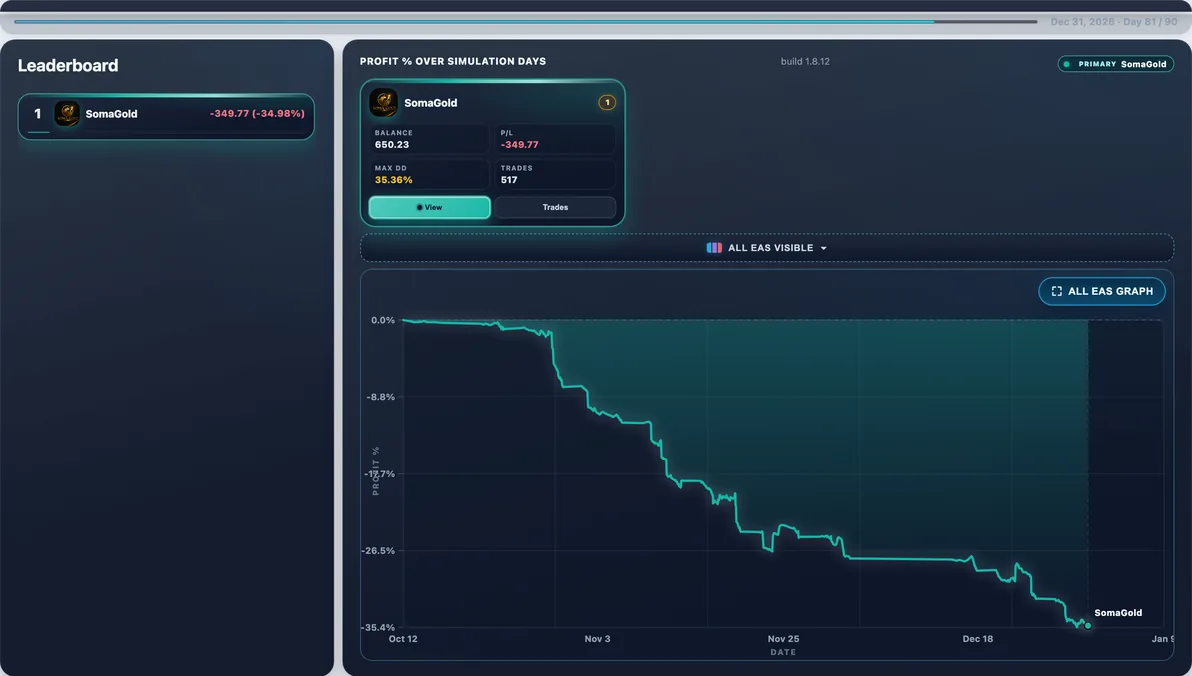Click the -26.5% axis label
The image size is (1192, 676).
point(379,551)
